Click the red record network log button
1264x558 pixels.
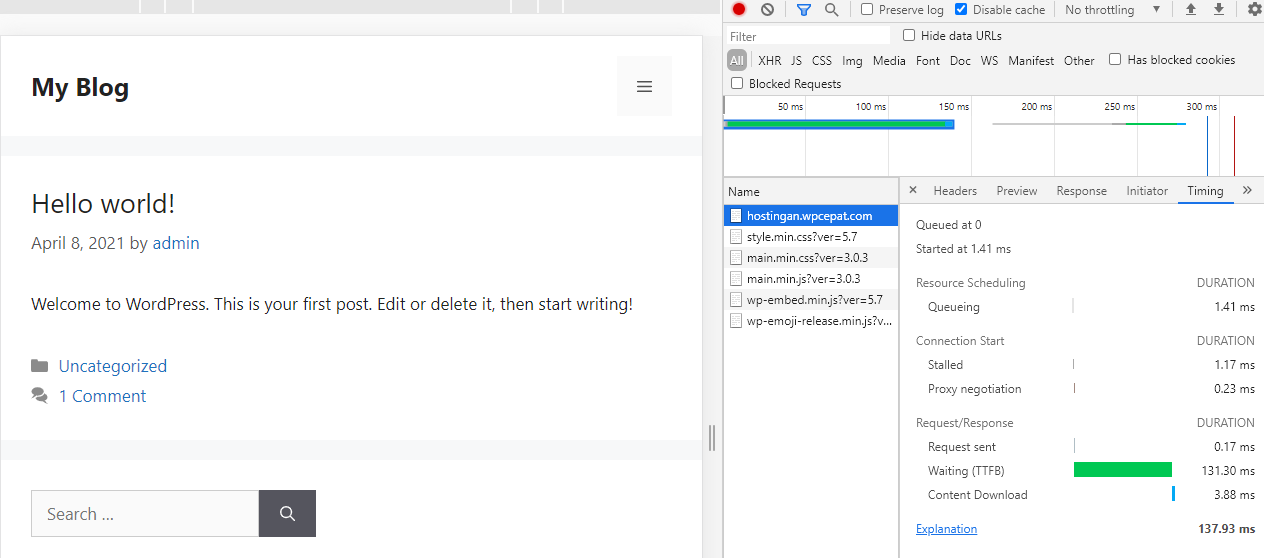(739, 10)
